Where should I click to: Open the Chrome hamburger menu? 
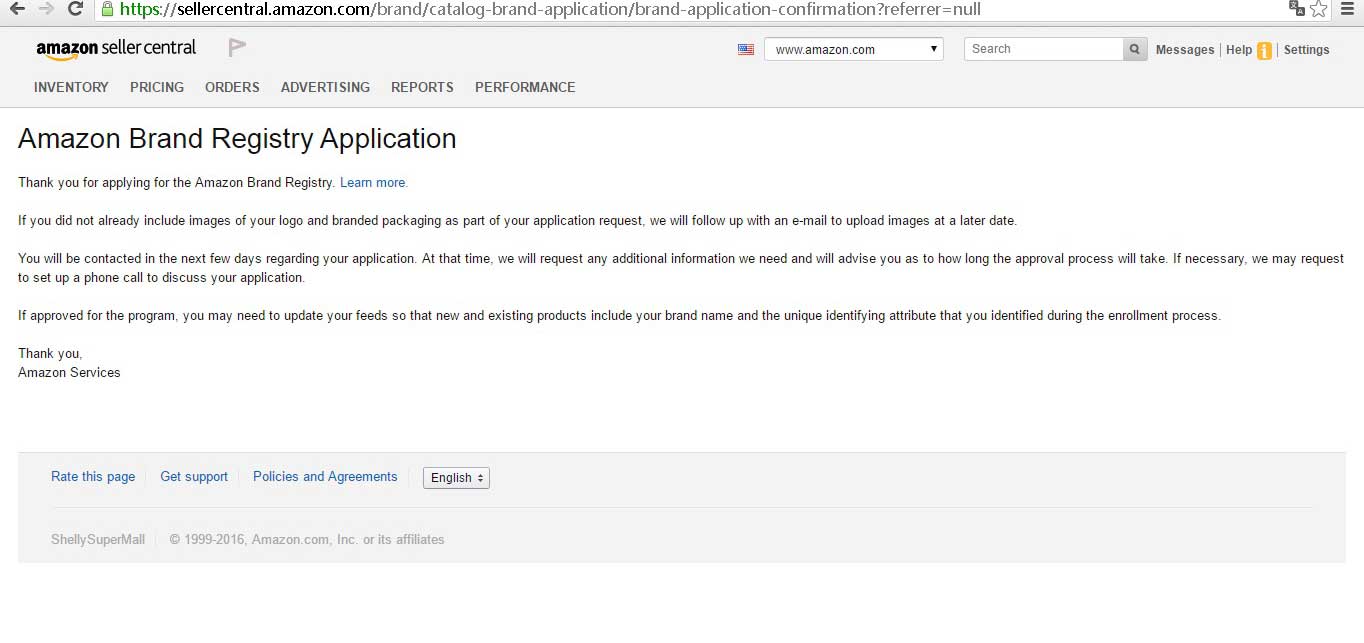(x=1347, y=9)
